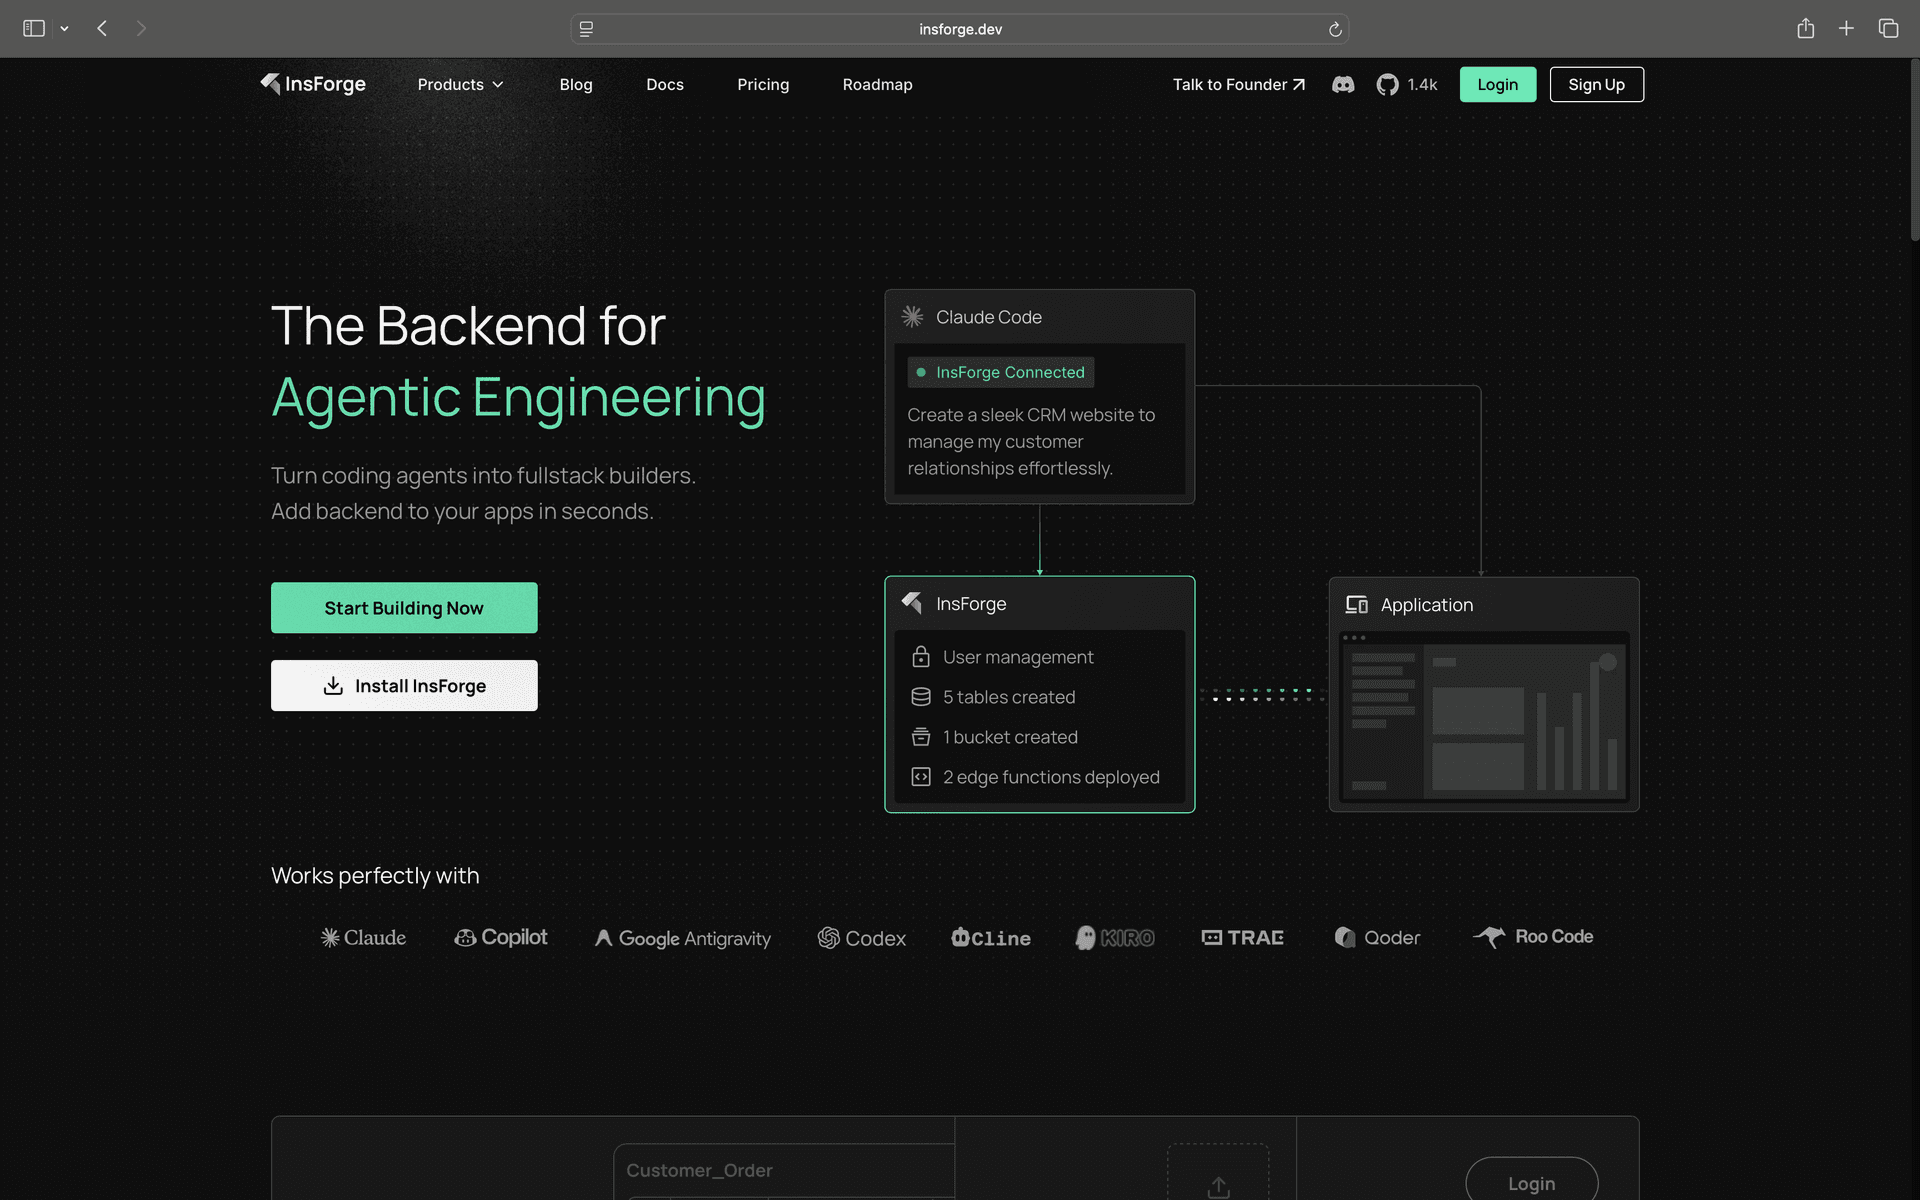Show tab overview icon
Image resolution: width=1920 pixels, height=1200 pixels.
point(1888,29)
